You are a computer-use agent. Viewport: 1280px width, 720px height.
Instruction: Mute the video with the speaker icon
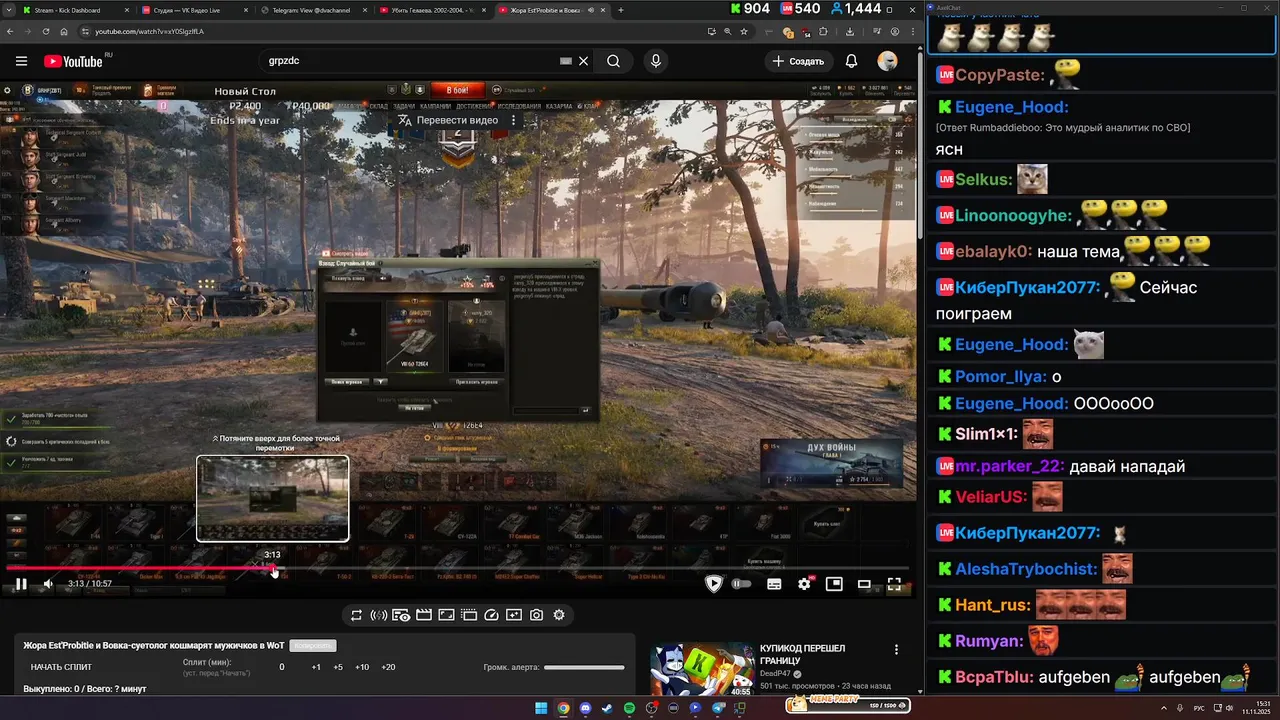coord(47,584)
